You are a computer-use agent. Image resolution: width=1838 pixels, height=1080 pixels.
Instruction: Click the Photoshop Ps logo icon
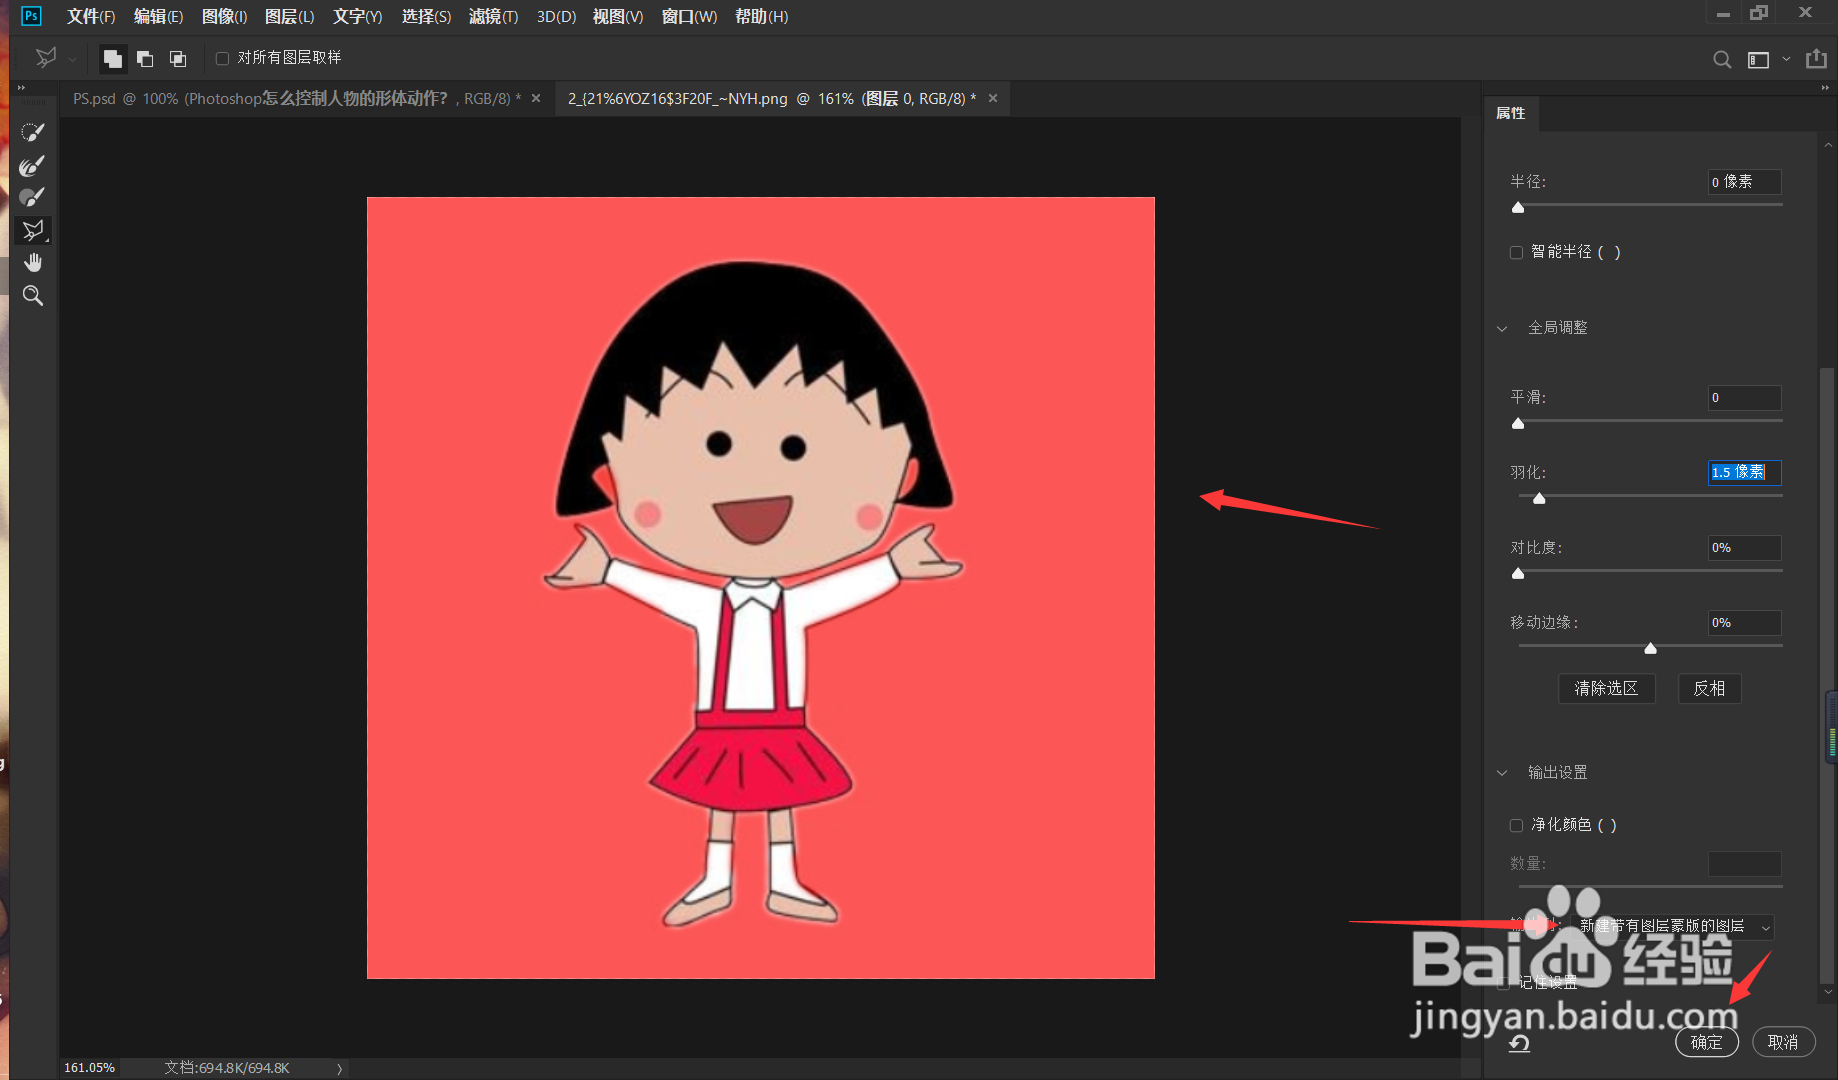[x=31, y=16]
